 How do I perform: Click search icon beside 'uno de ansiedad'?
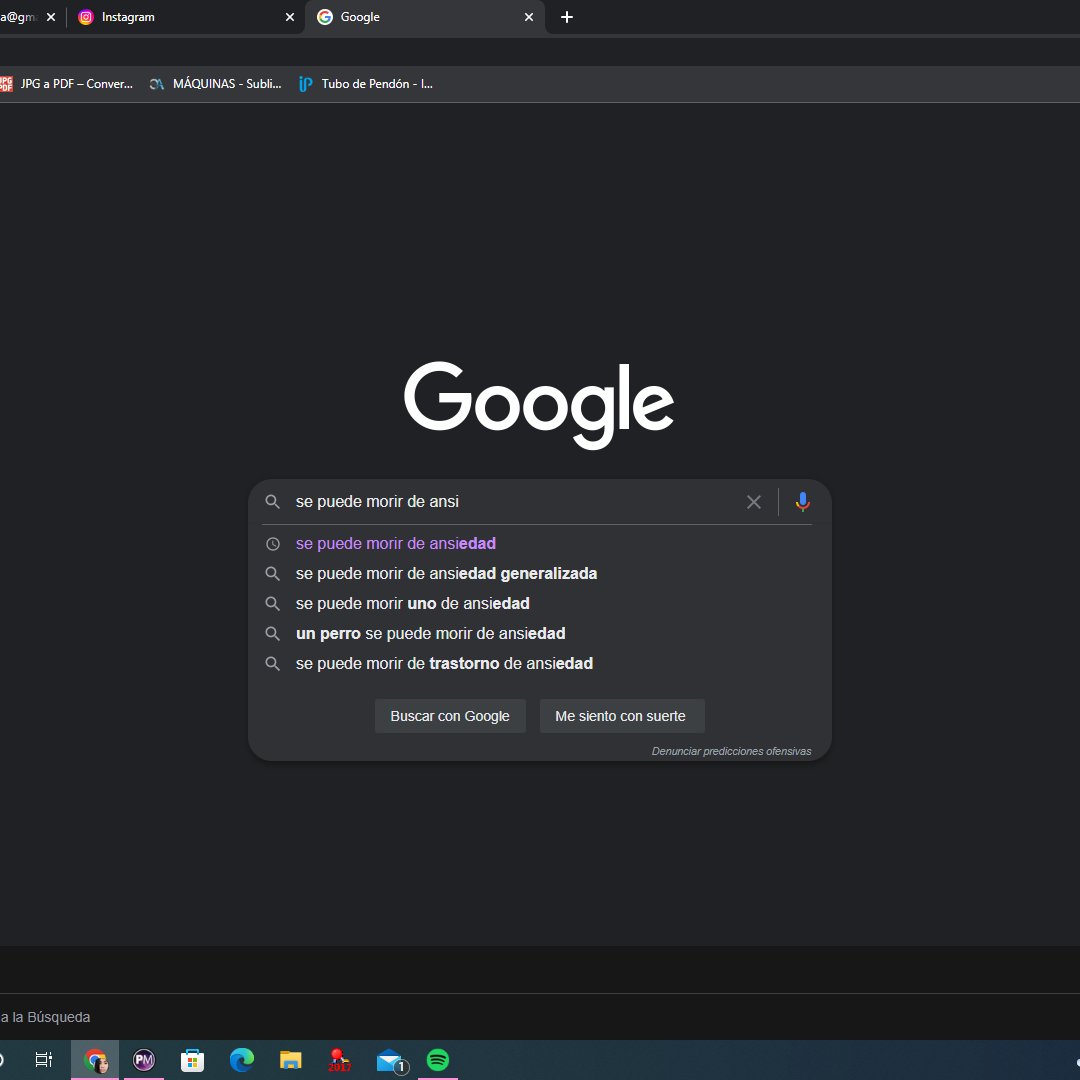coord(273,604)
